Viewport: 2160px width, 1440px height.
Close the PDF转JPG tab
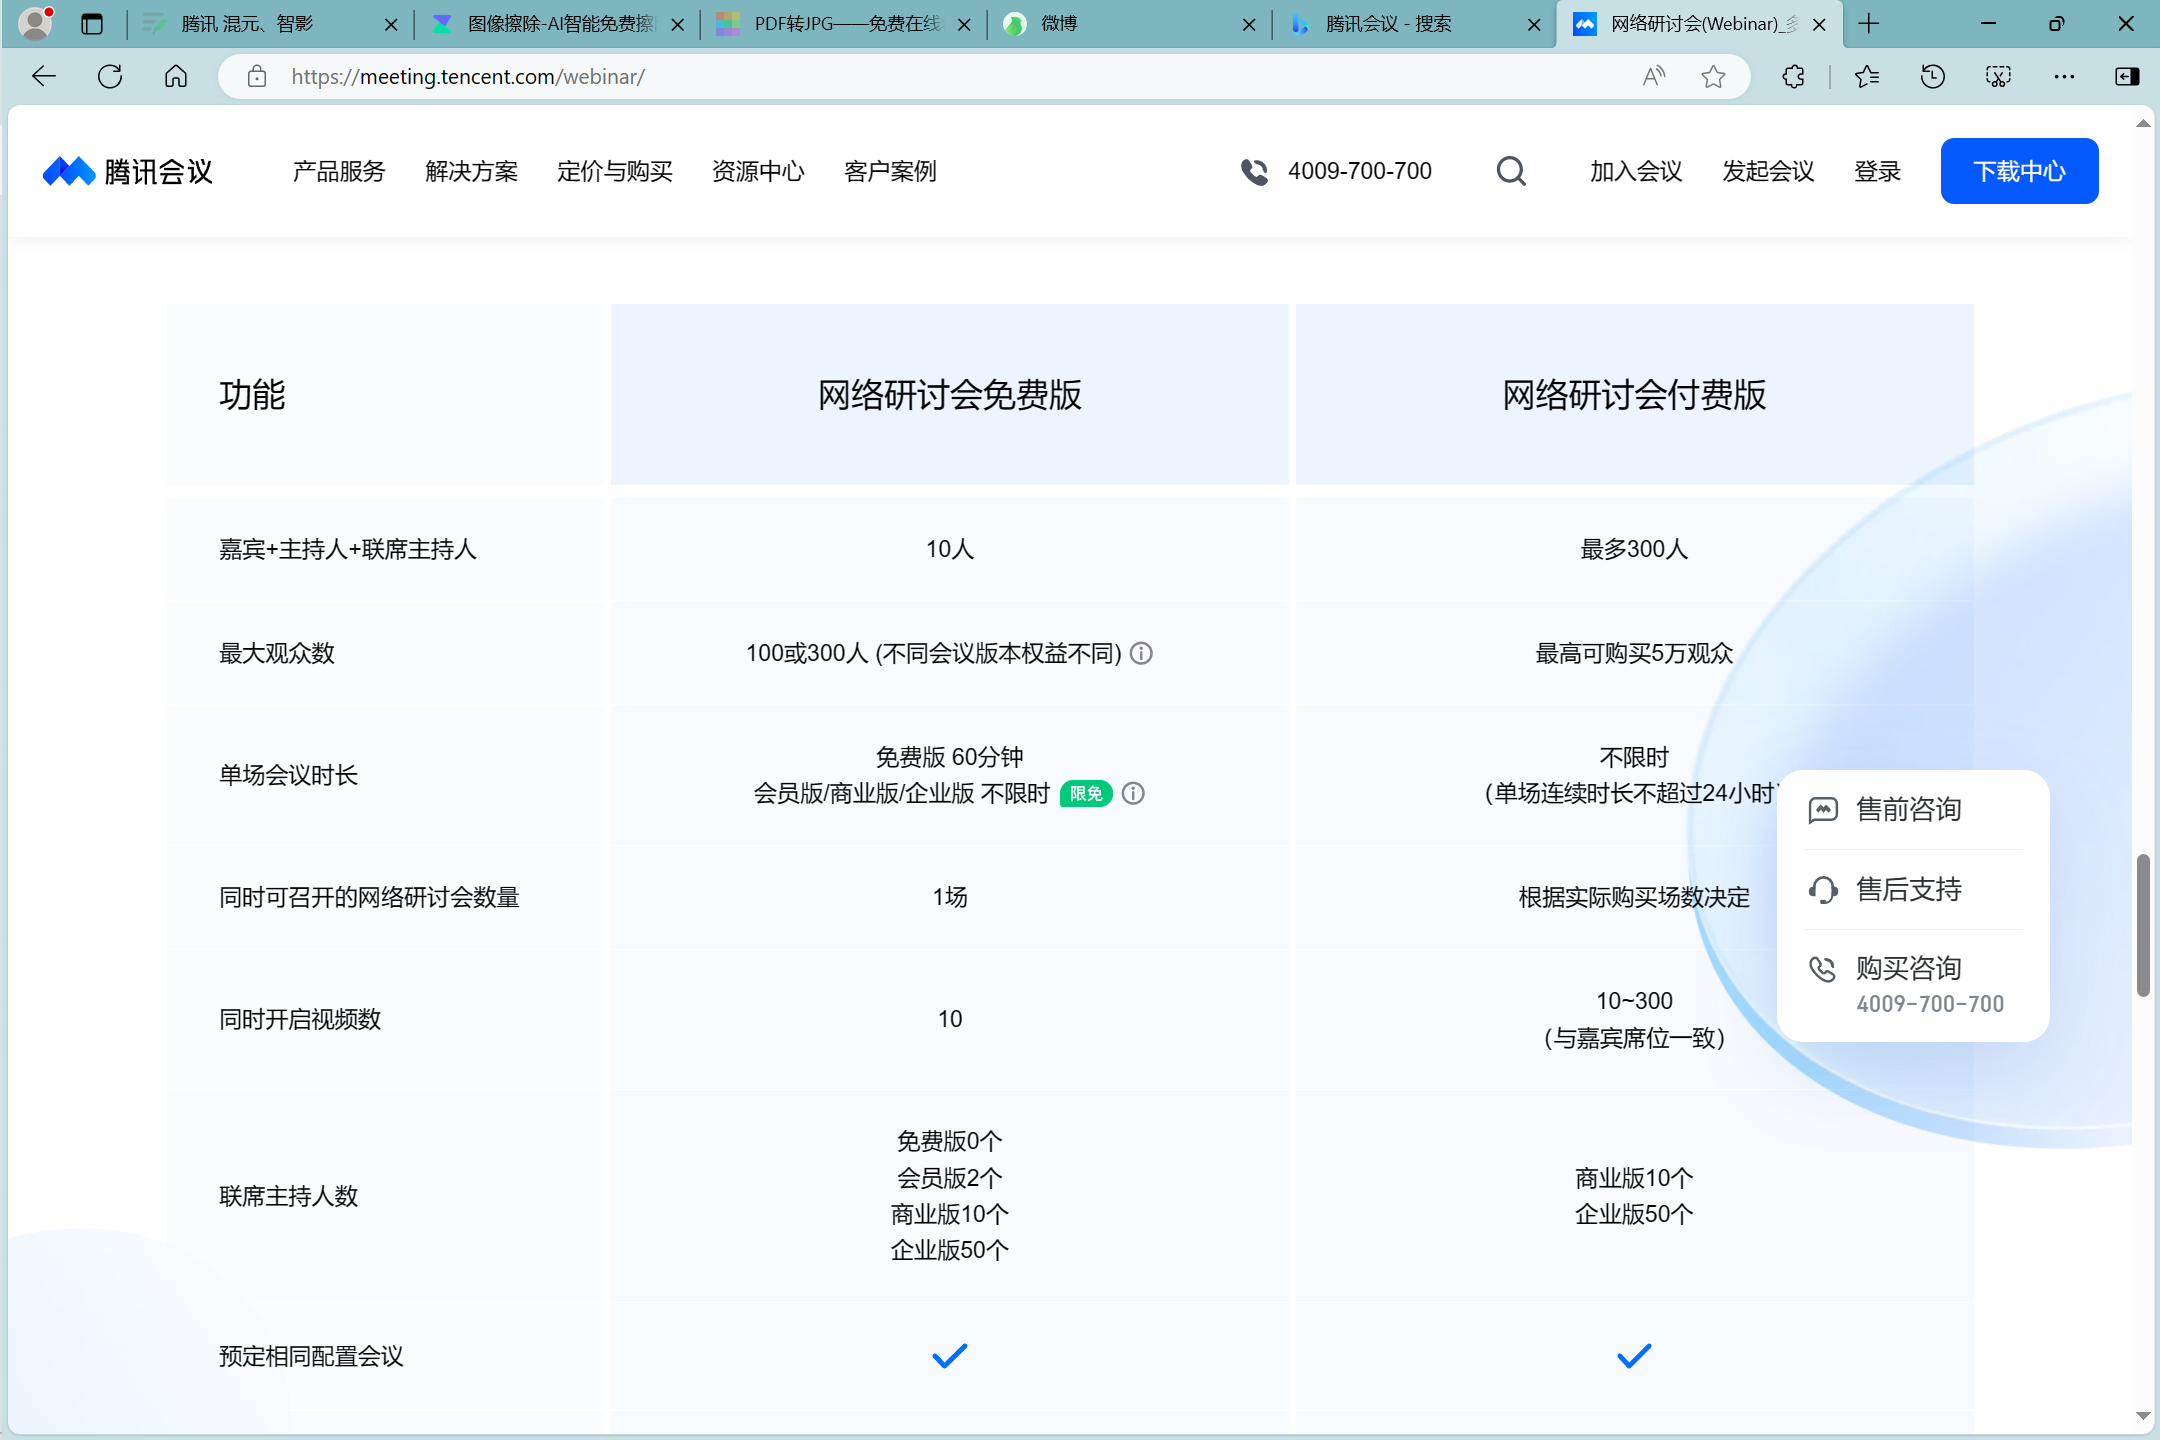pos(964,24)
